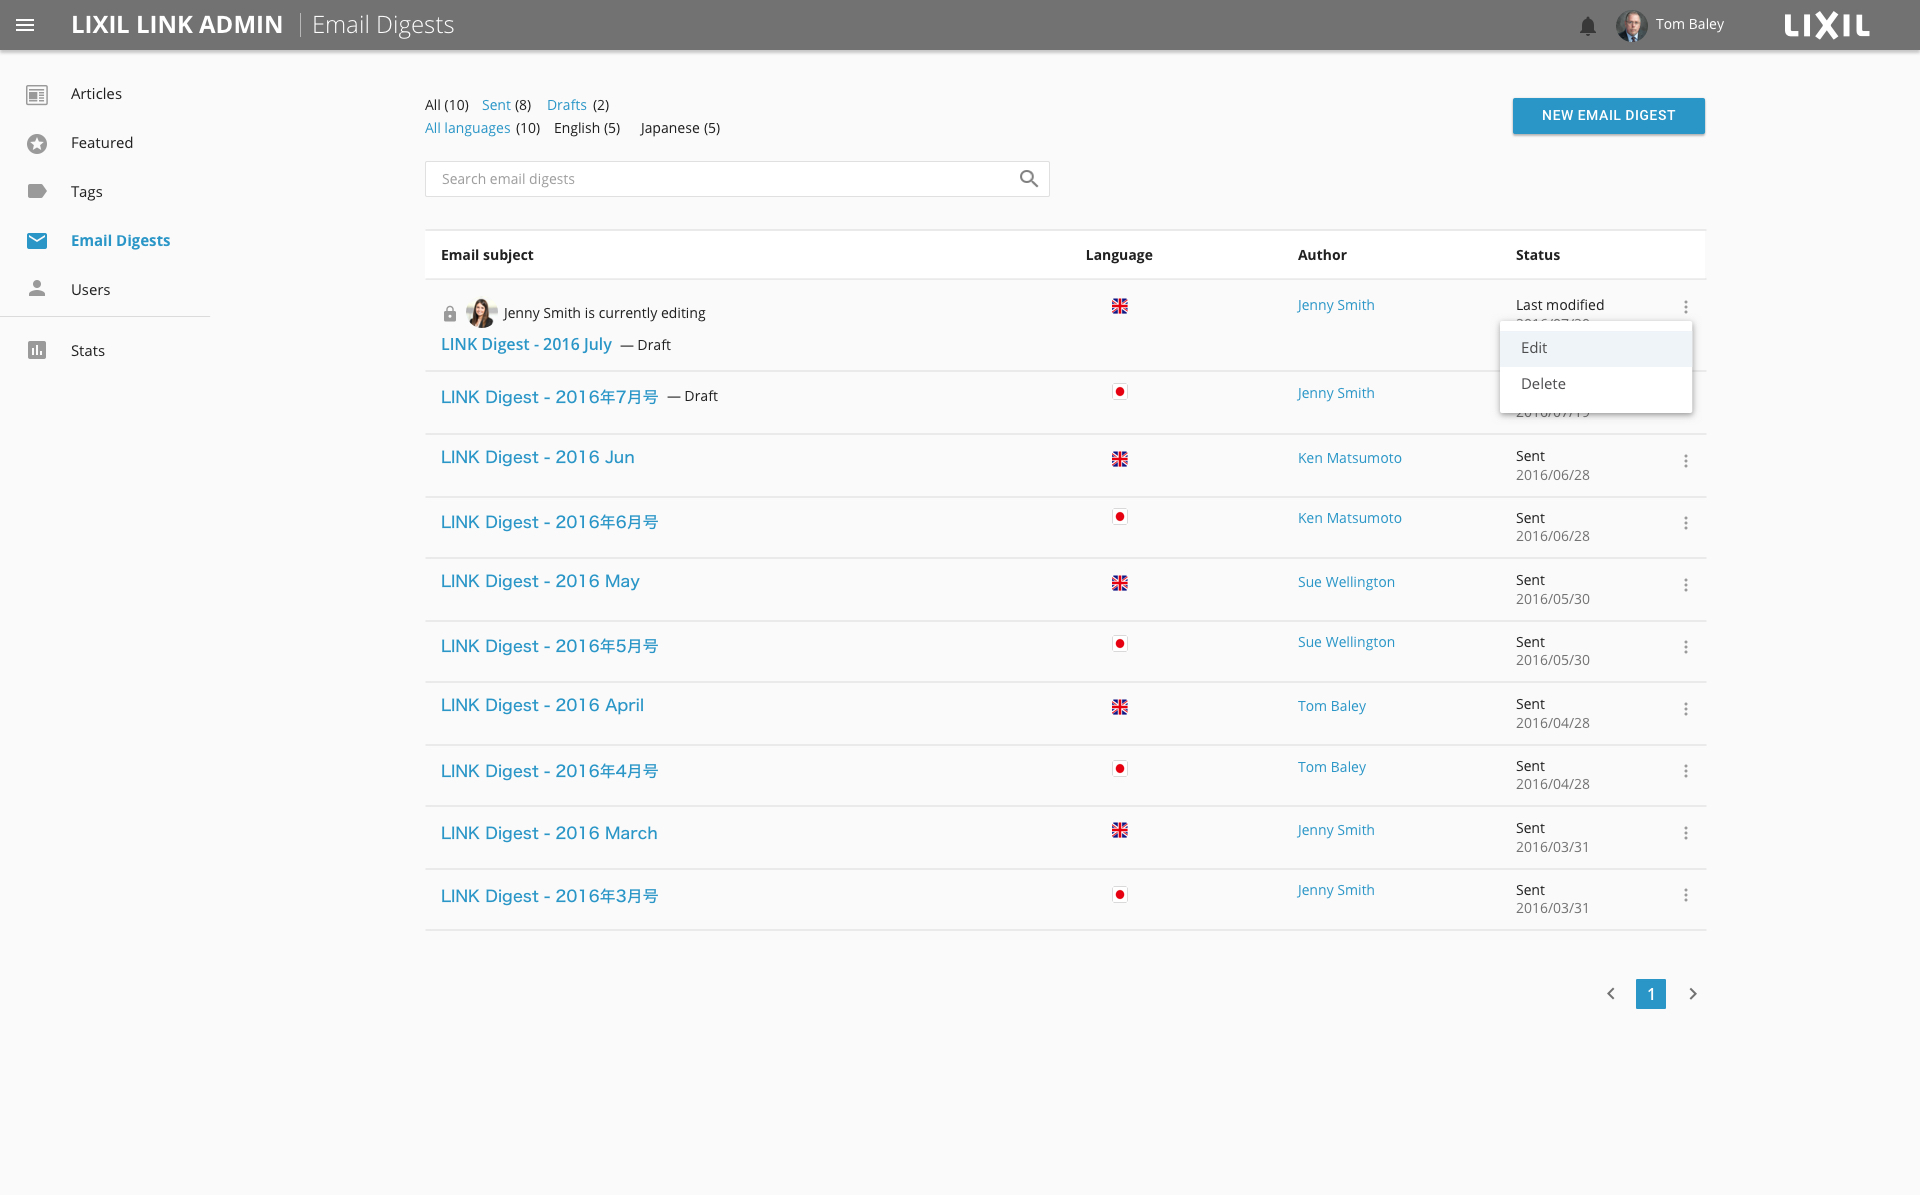Image resolution: width=1920 pixels, height=1195 pixels.
Task: Click UK flag for 2016 July digest
Action: (x=1120, y=306)
